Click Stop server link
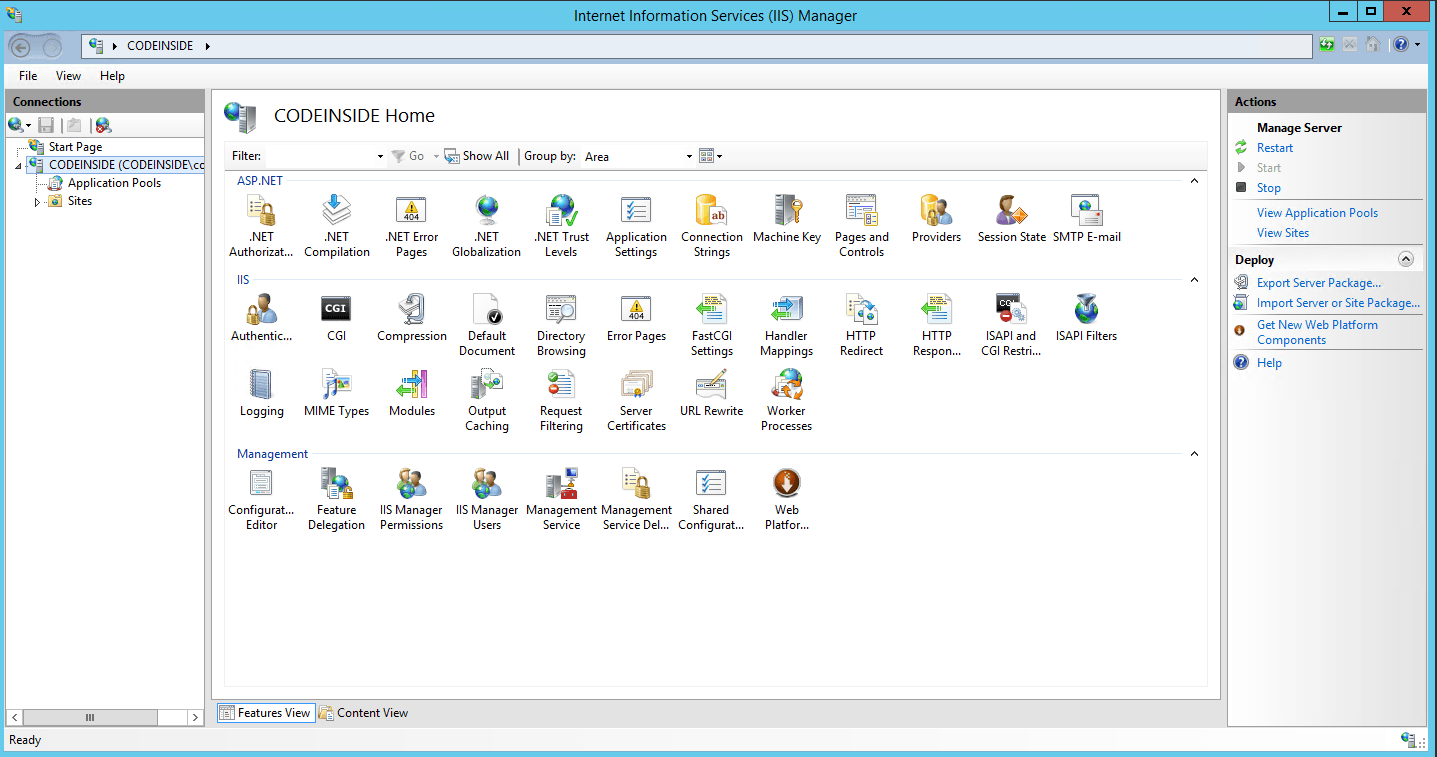The height and width of the screenshot is (757, 1437). (x=1269, y=188)
